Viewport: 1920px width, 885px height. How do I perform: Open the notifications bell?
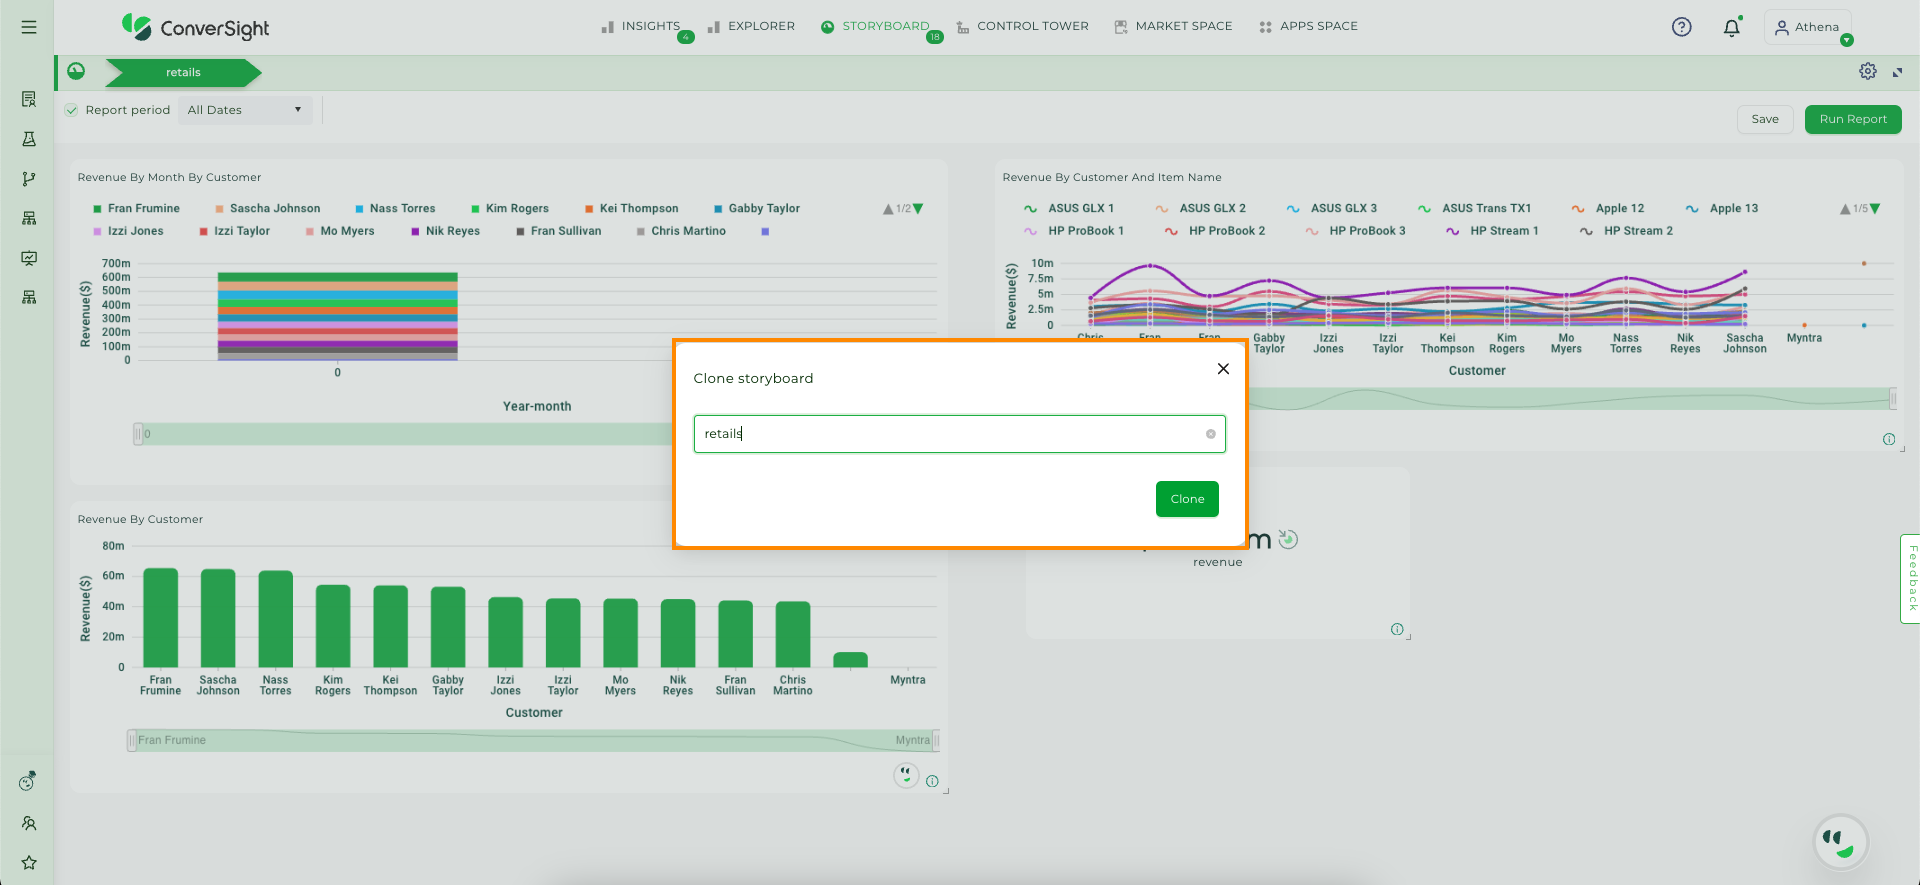1732,27
